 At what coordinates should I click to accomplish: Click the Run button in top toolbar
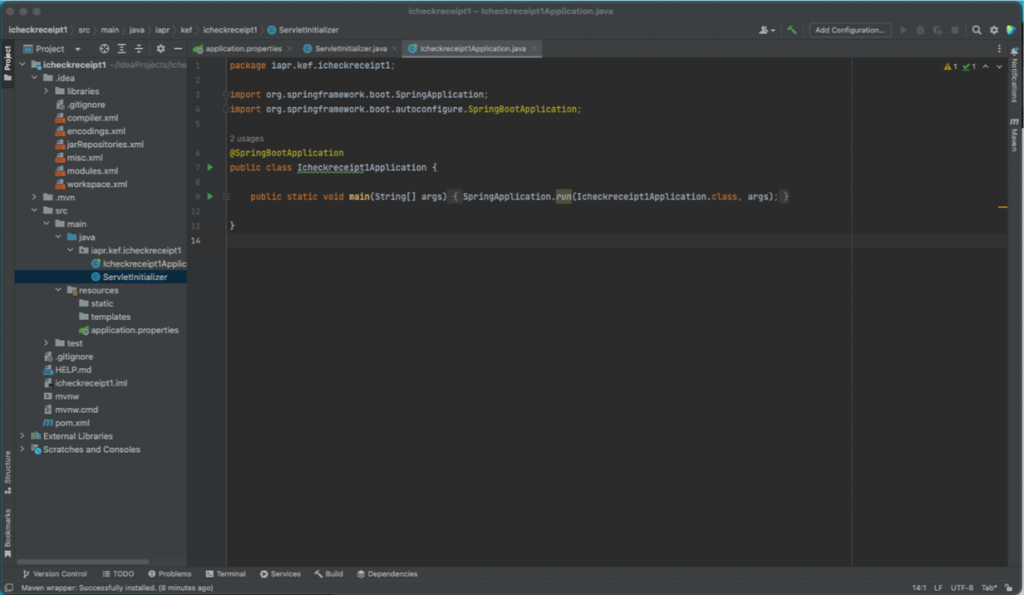pos(903,30)
